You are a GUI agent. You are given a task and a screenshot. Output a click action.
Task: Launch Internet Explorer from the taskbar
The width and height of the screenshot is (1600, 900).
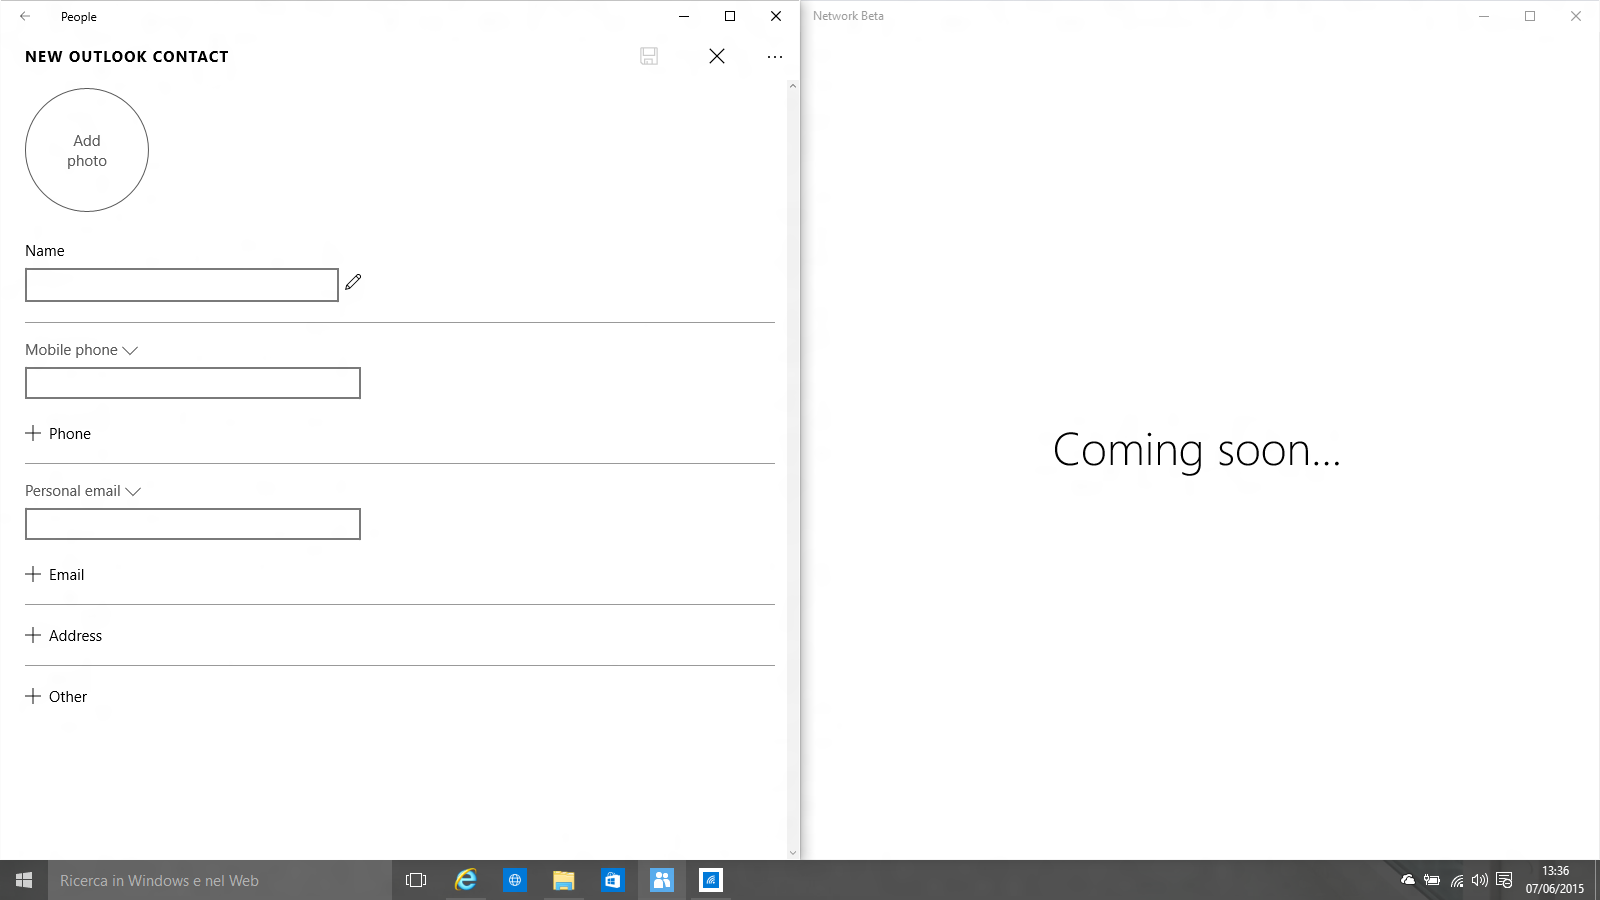point(465,880)
